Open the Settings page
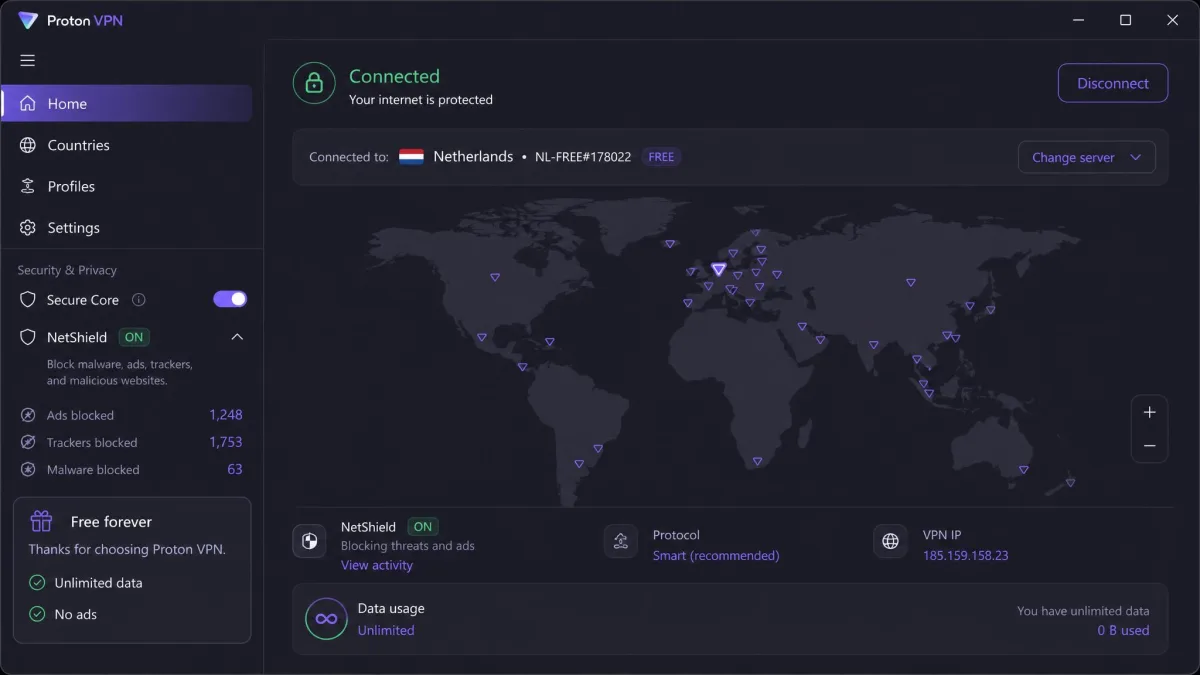Image resolution: width=1200 pixels, height=675 pixels. click(126, 228)
